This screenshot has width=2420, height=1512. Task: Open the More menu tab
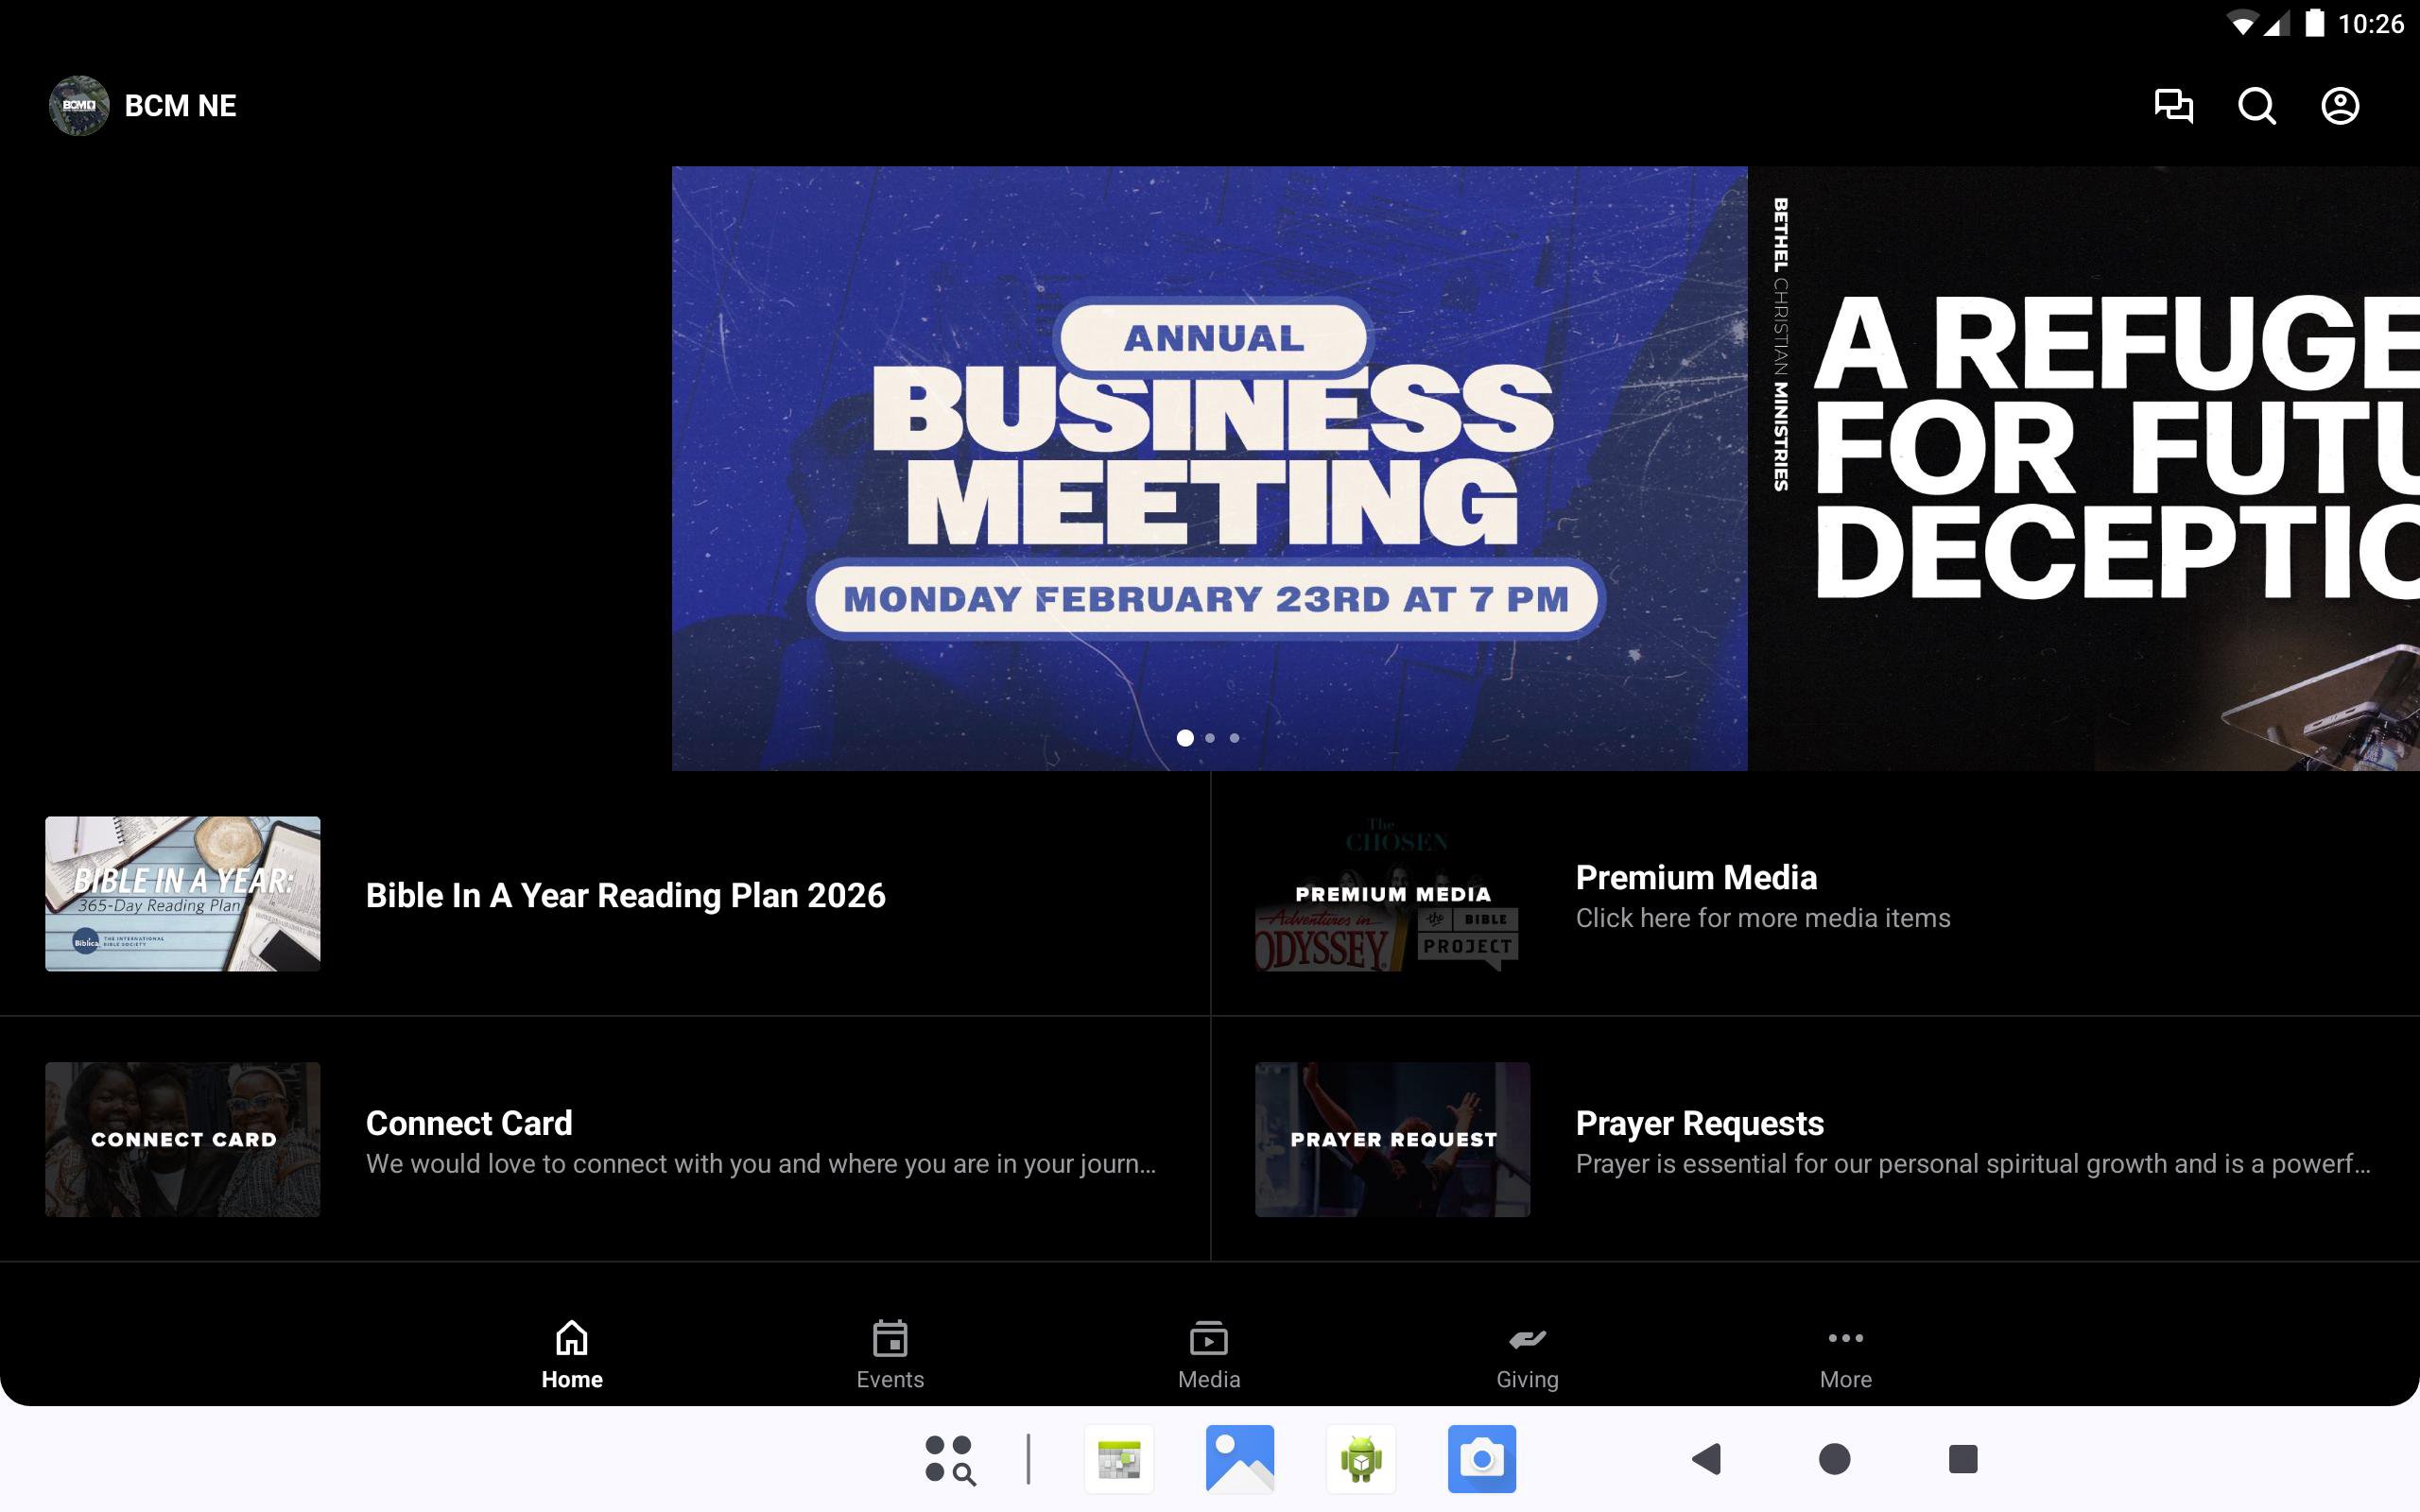point(1845,1354)
